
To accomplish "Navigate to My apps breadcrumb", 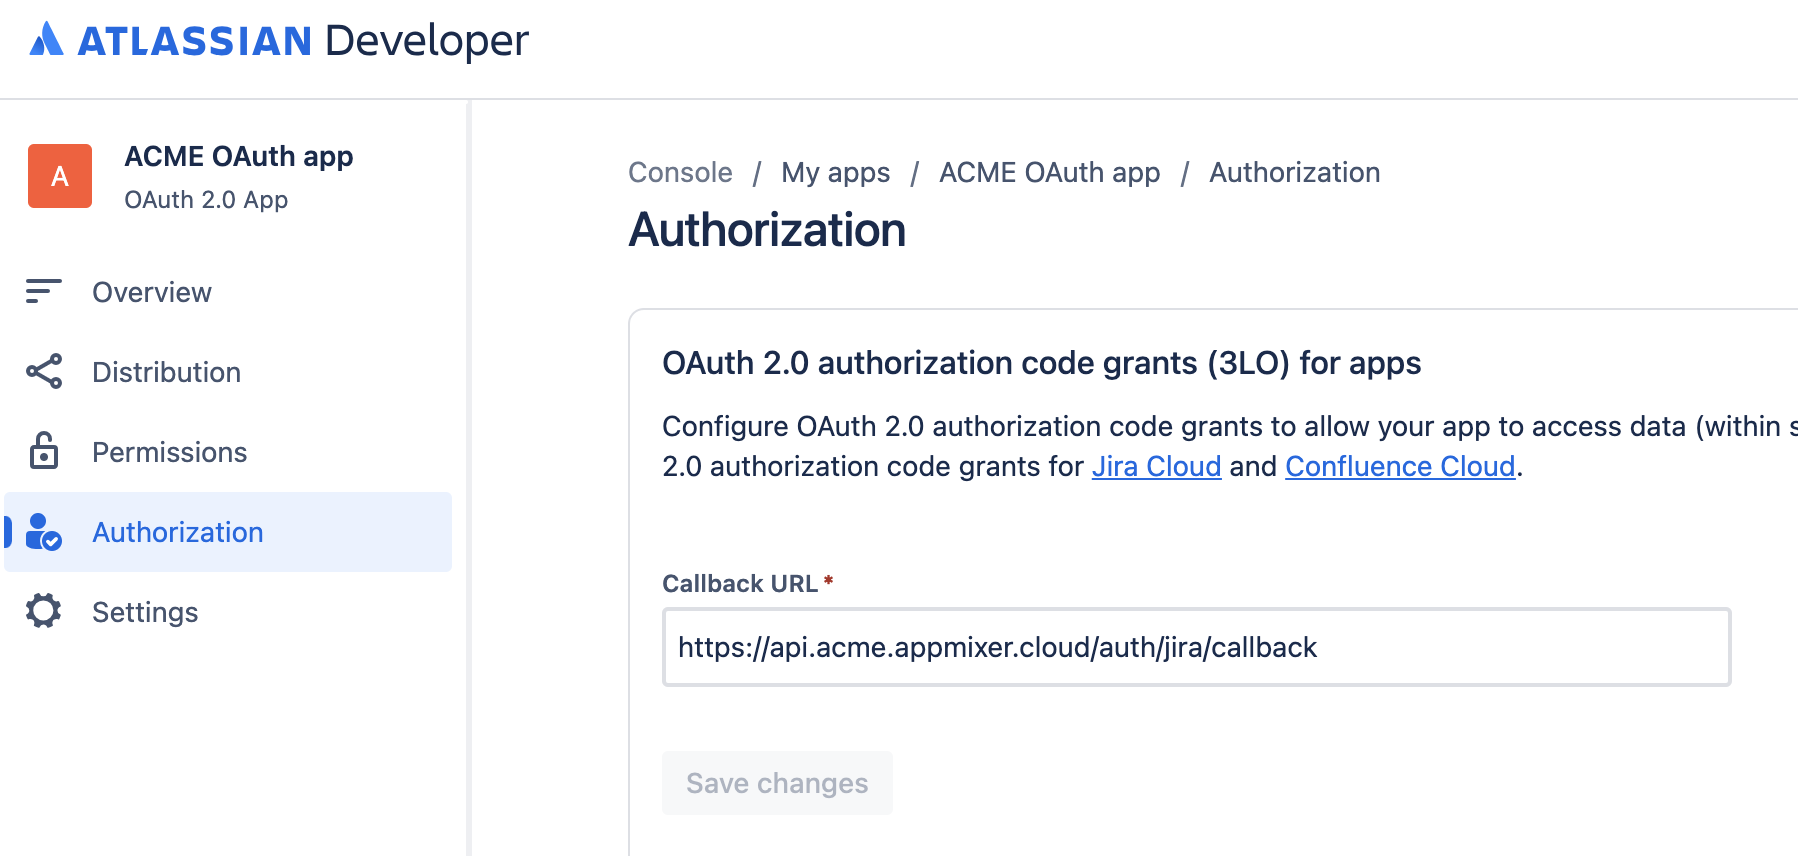I will [835, 172].
